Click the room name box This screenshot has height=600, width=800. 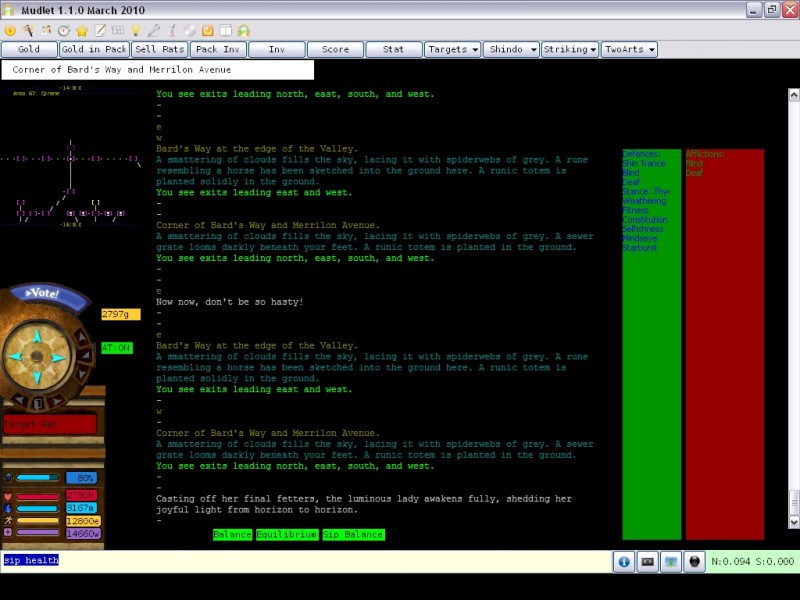(157, 70)
